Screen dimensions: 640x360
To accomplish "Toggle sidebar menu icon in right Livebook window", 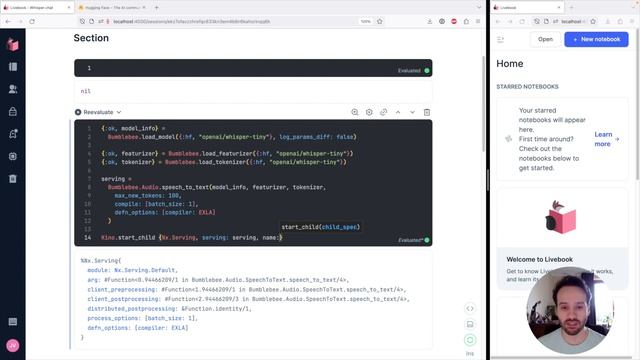I will [x=500, y=40].
